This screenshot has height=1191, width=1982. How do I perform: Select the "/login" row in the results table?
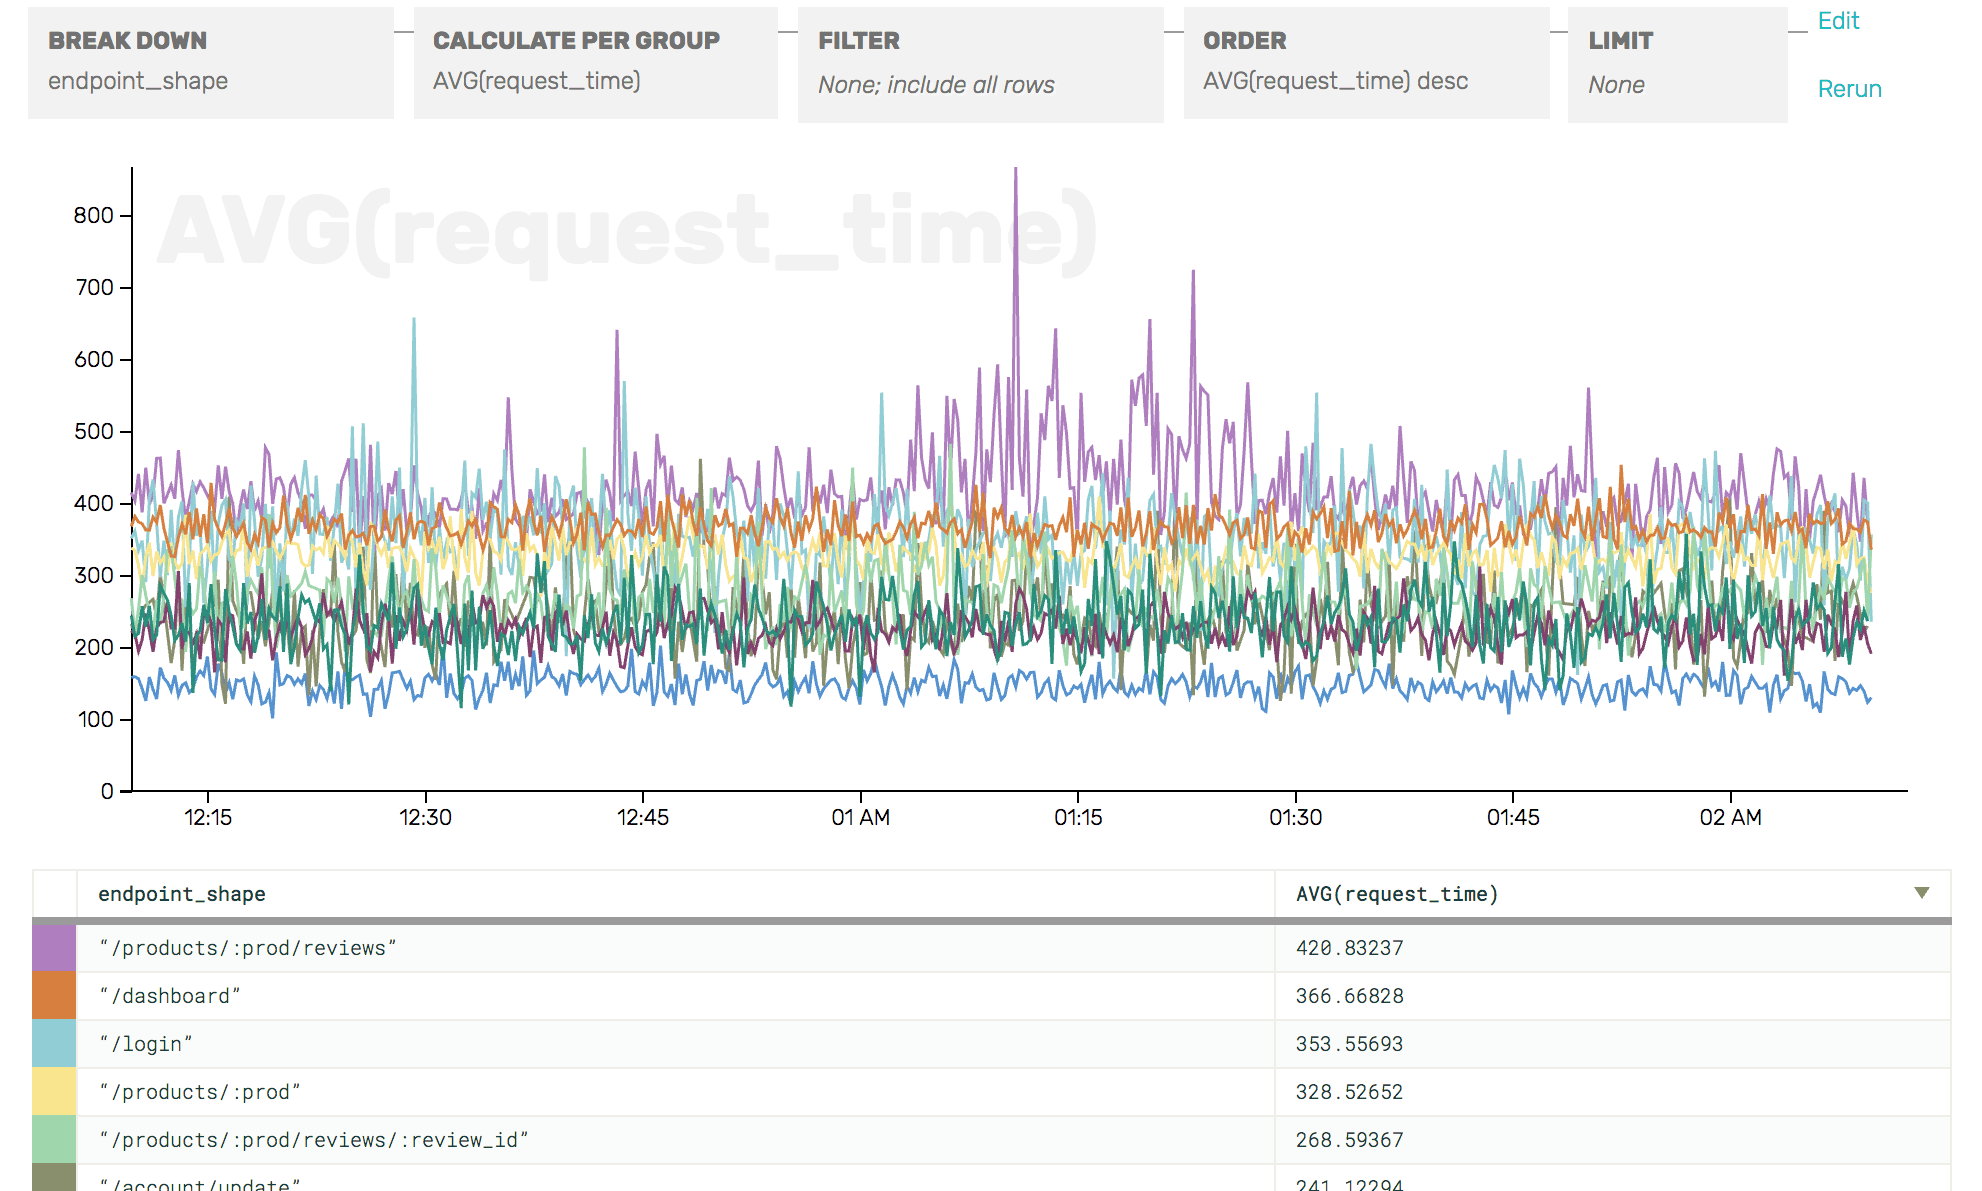click(600, 1043)
